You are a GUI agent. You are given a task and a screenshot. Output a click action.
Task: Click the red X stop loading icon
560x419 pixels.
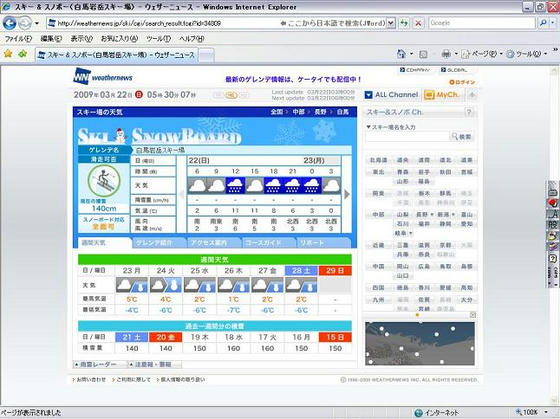point(418,23)
